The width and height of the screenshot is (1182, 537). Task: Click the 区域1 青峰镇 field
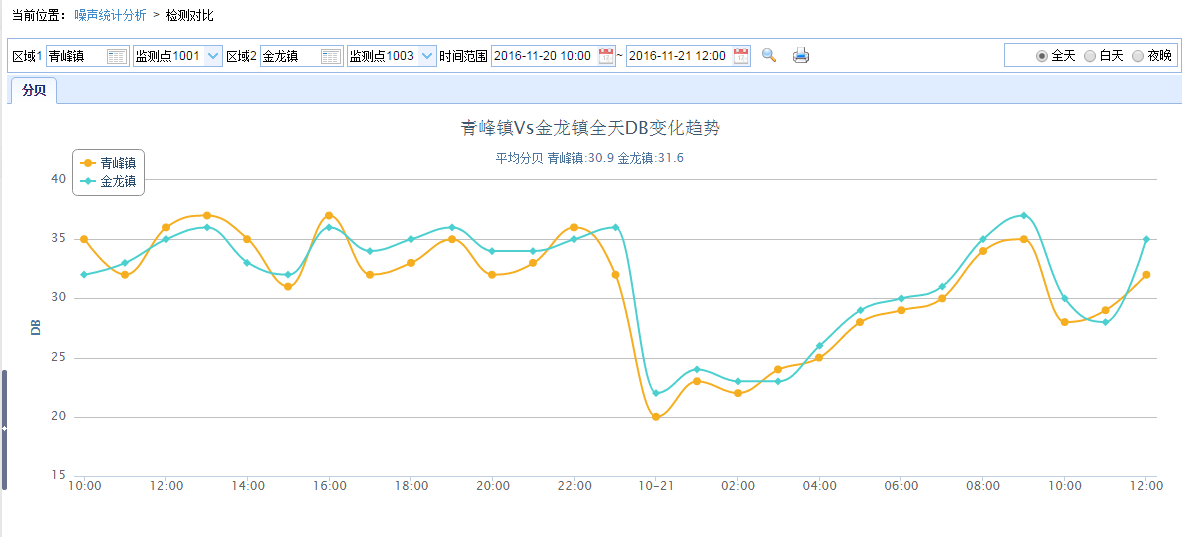(x=75, y=56)
